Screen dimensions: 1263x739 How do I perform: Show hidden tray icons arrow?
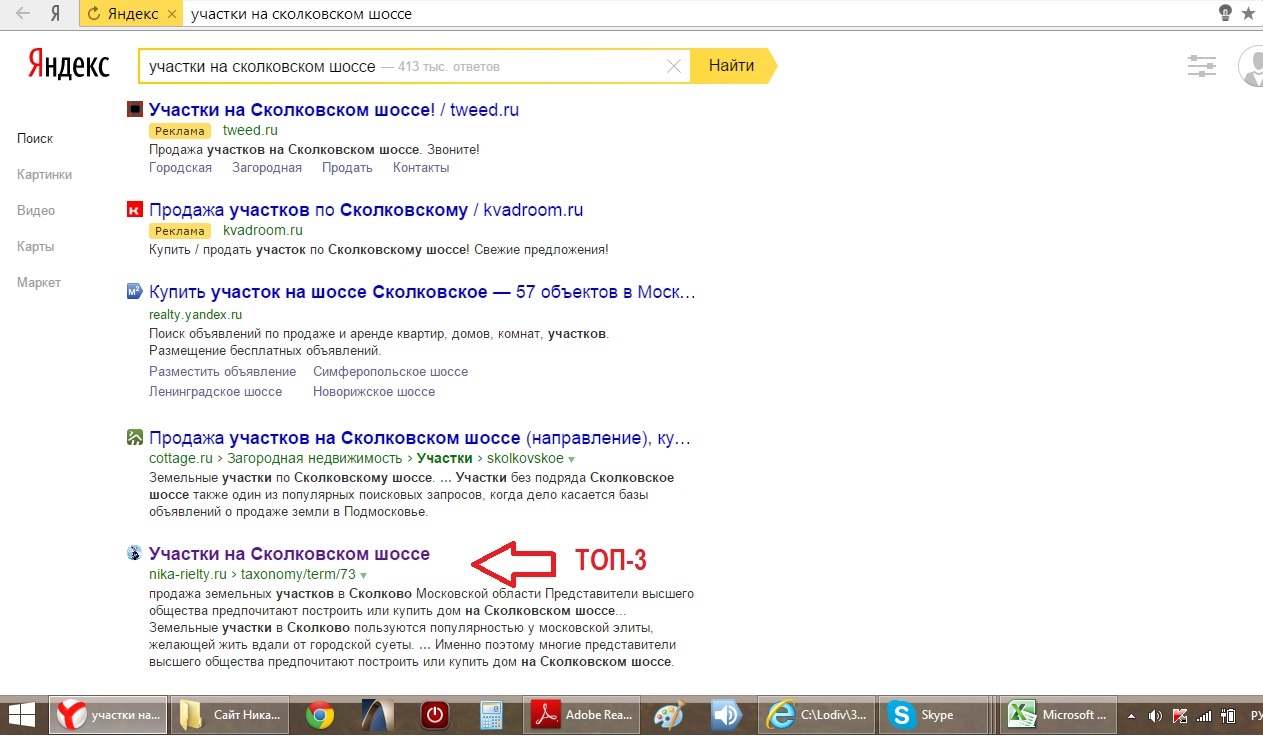tap(1132, 716)
